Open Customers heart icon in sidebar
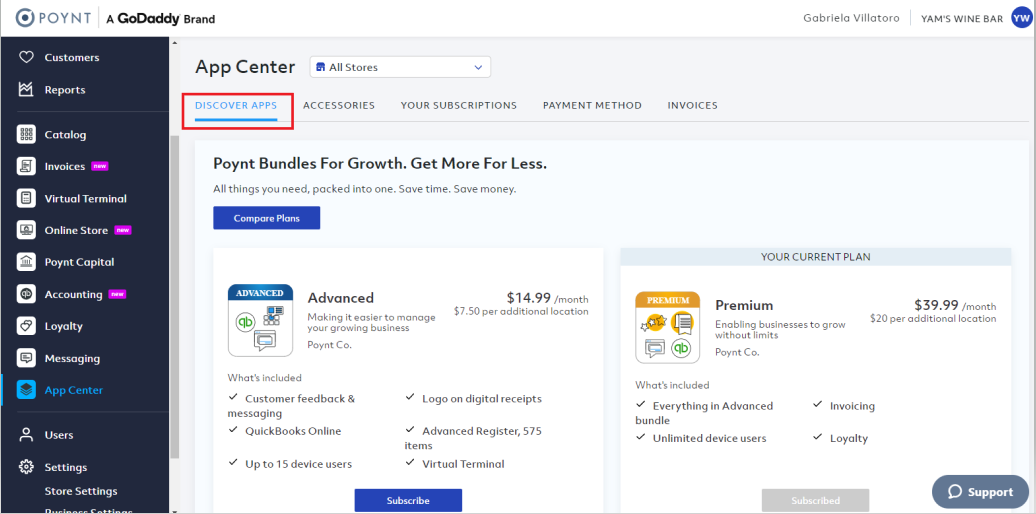This screenshot has width=1036, height=514. [x=26, y=57]
